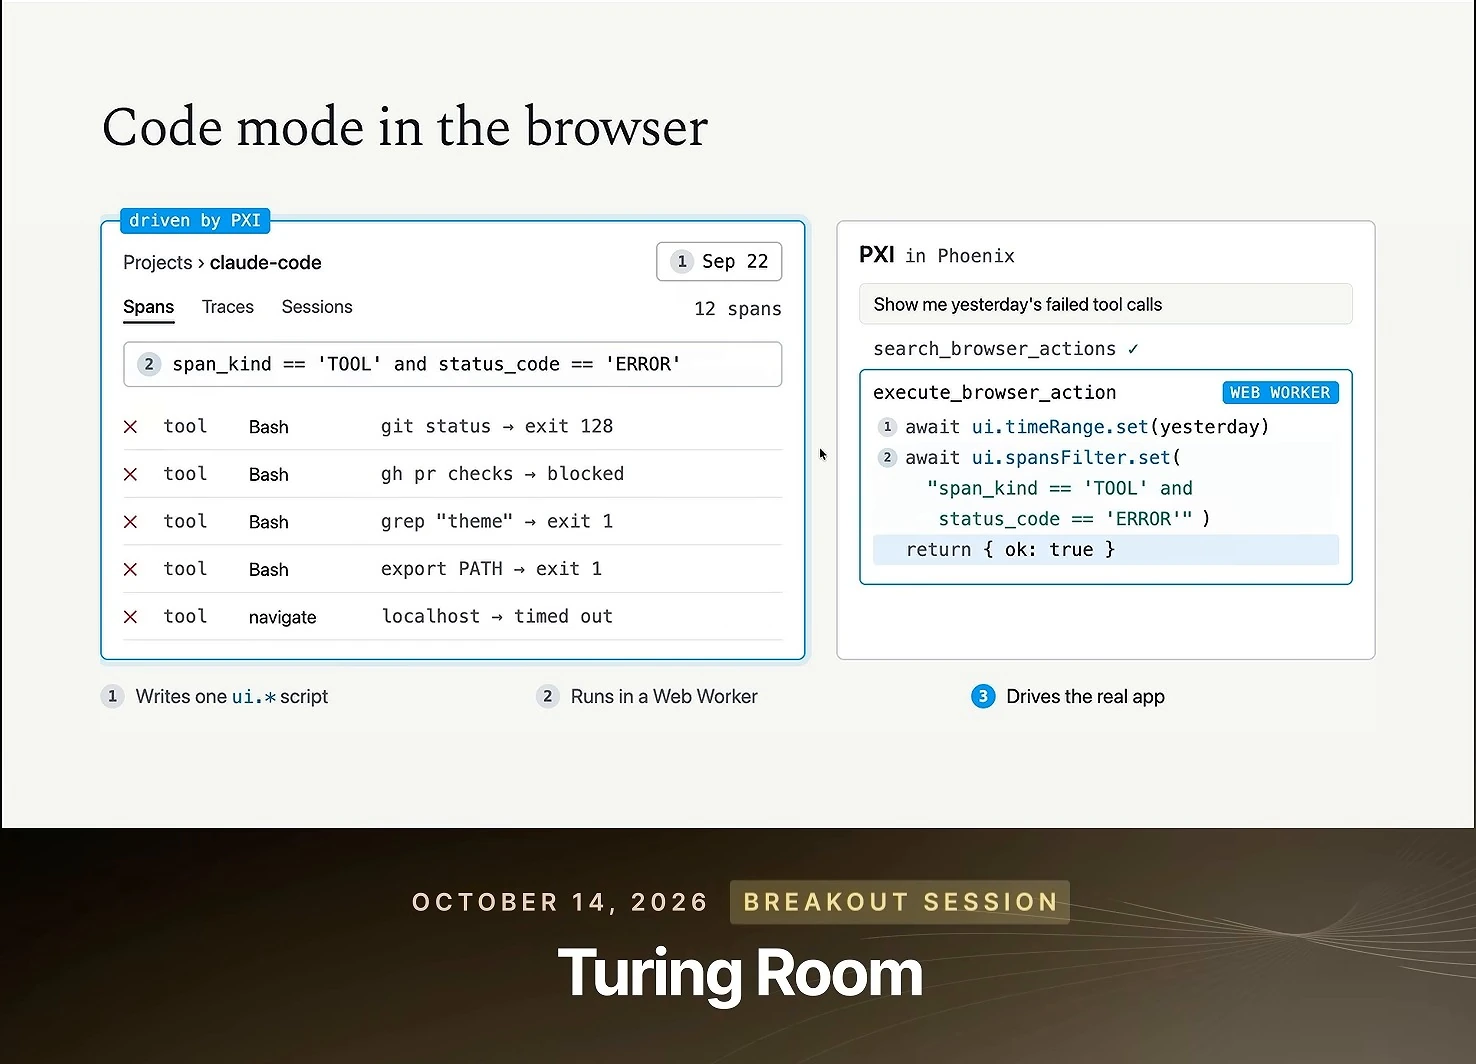Click the checkmark next to search_browser_actions
1476x1064 pixels.
tap(1133, 349)
